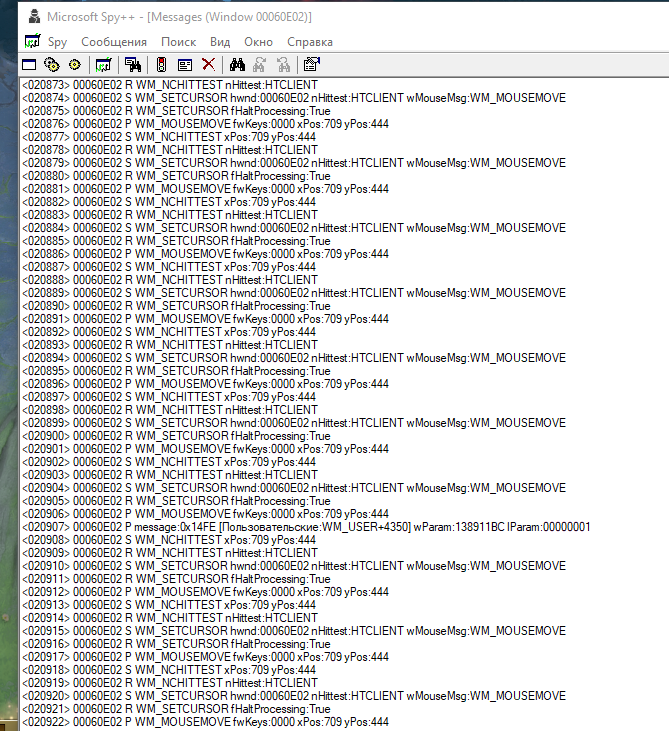The height and width of the screenshot is (731, 669).
Task: Select log line <020899> WM_SETCURSOR
Action: [x=294, y=423]
